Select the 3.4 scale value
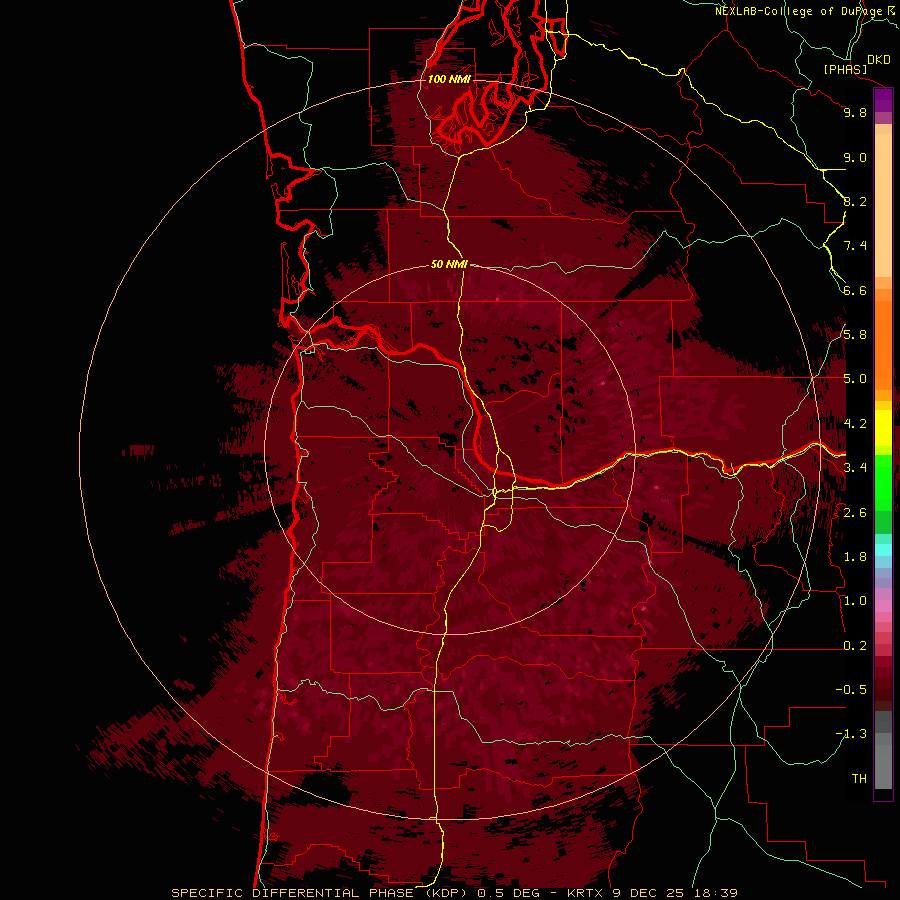 pos(855,468)
